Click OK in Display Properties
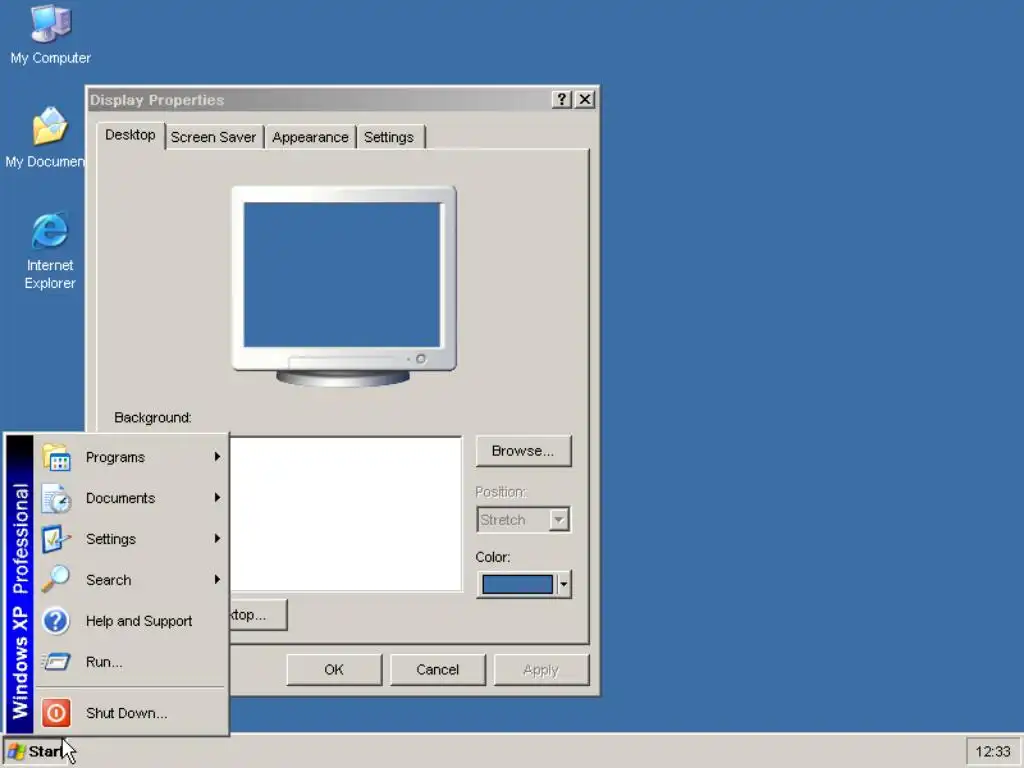 pyautogui.click(x=334, y=669)
